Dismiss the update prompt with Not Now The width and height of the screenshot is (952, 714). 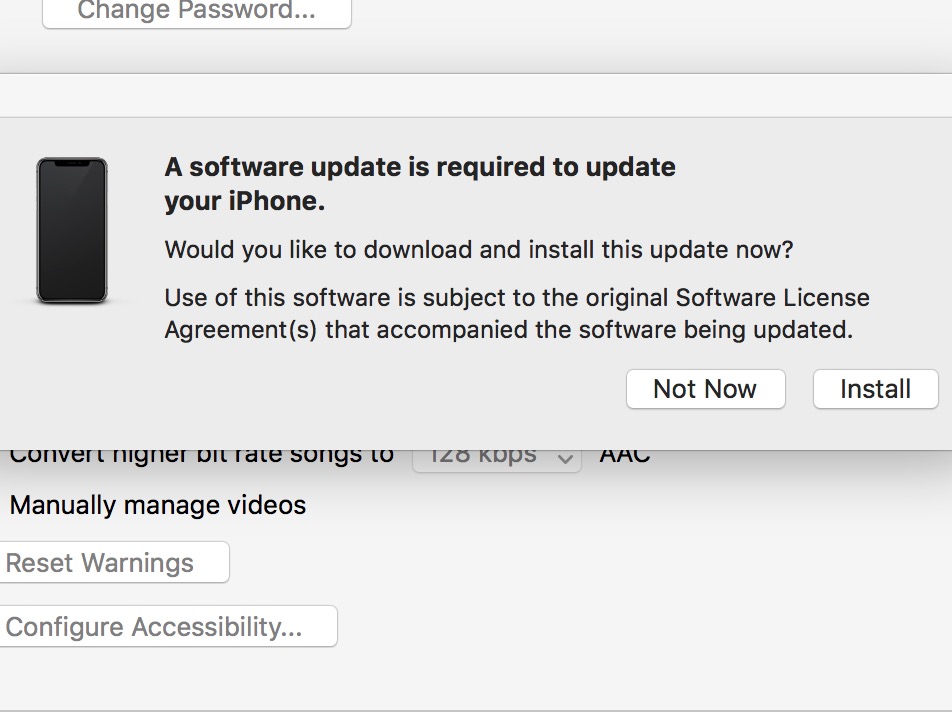click(706, 389)
